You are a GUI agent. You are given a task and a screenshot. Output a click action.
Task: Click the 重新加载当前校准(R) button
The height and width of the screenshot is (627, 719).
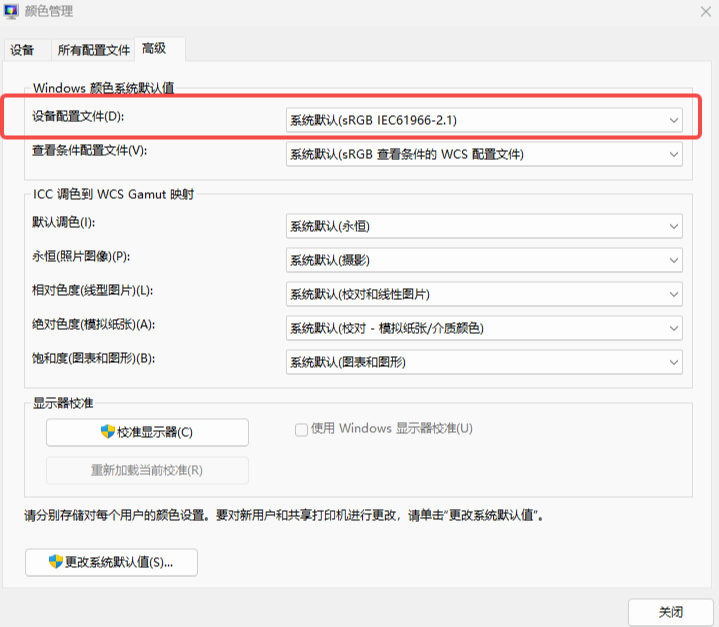(x=147, y=470)
